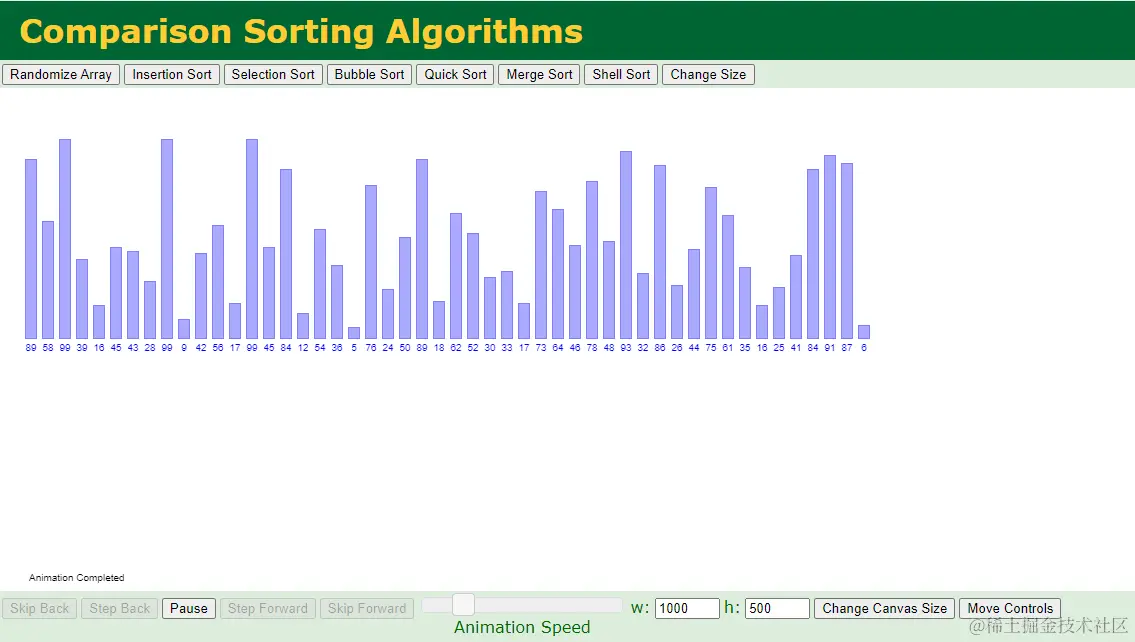
Task: Run Shell Sort
Action: pos(621,75)
